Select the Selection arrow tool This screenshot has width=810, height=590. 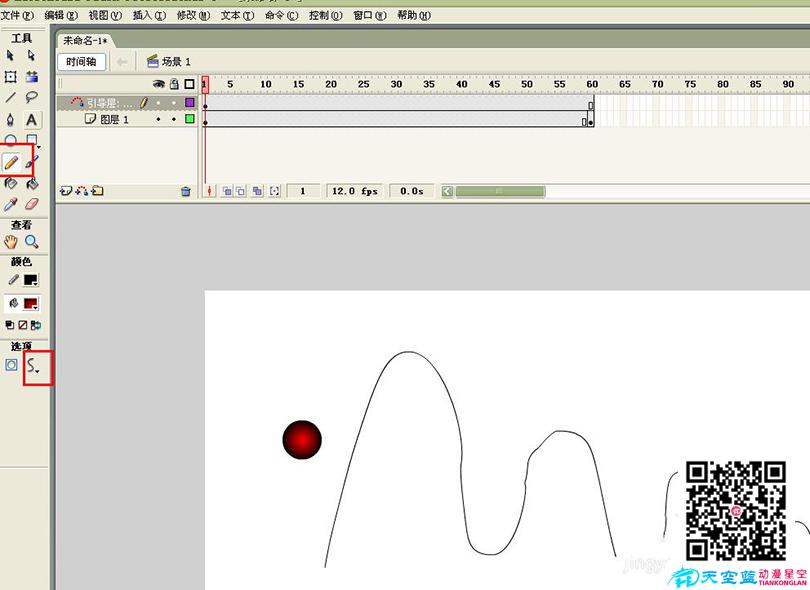[x=10, y=55]
